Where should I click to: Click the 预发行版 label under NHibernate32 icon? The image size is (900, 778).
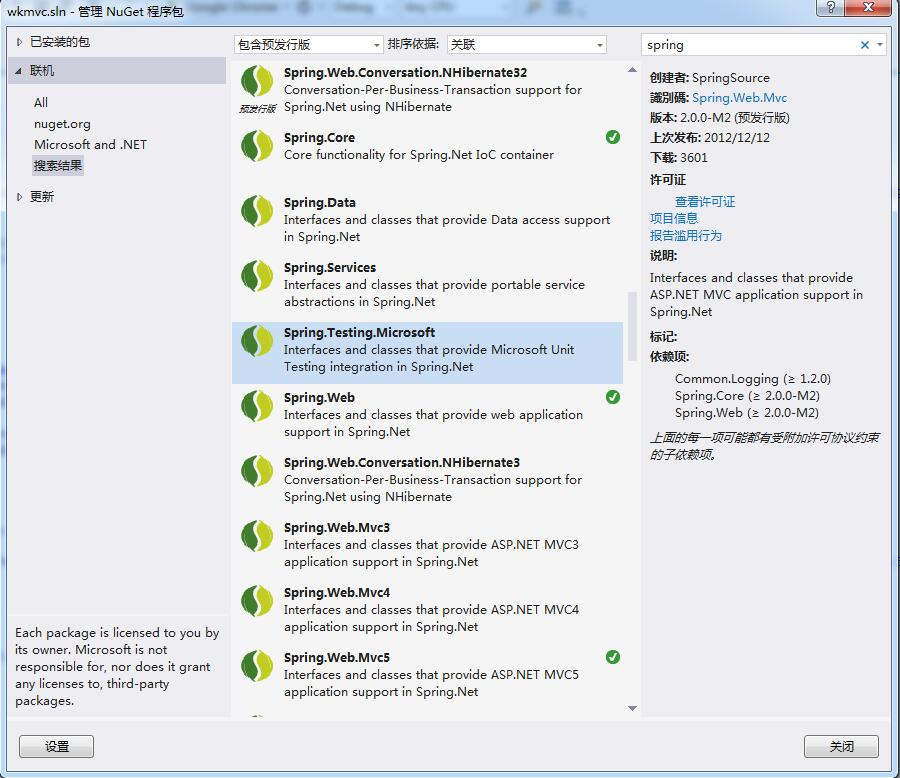pyautogui.click(x=258, y=109)
